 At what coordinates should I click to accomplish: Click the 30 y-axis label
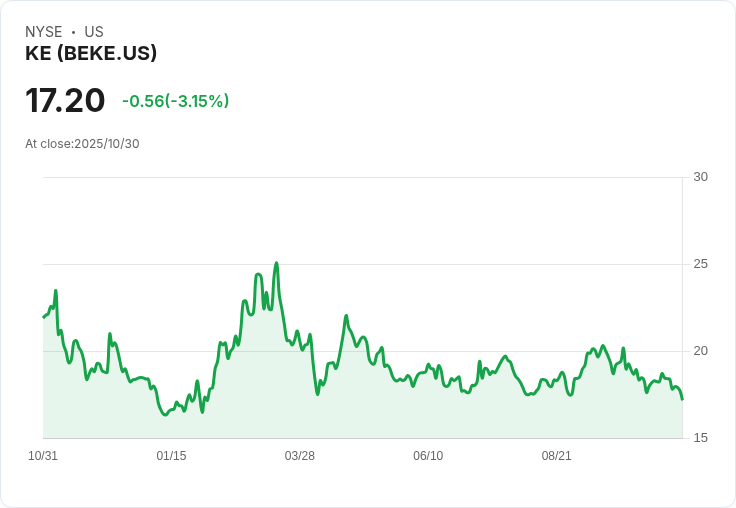click(700, 177)
